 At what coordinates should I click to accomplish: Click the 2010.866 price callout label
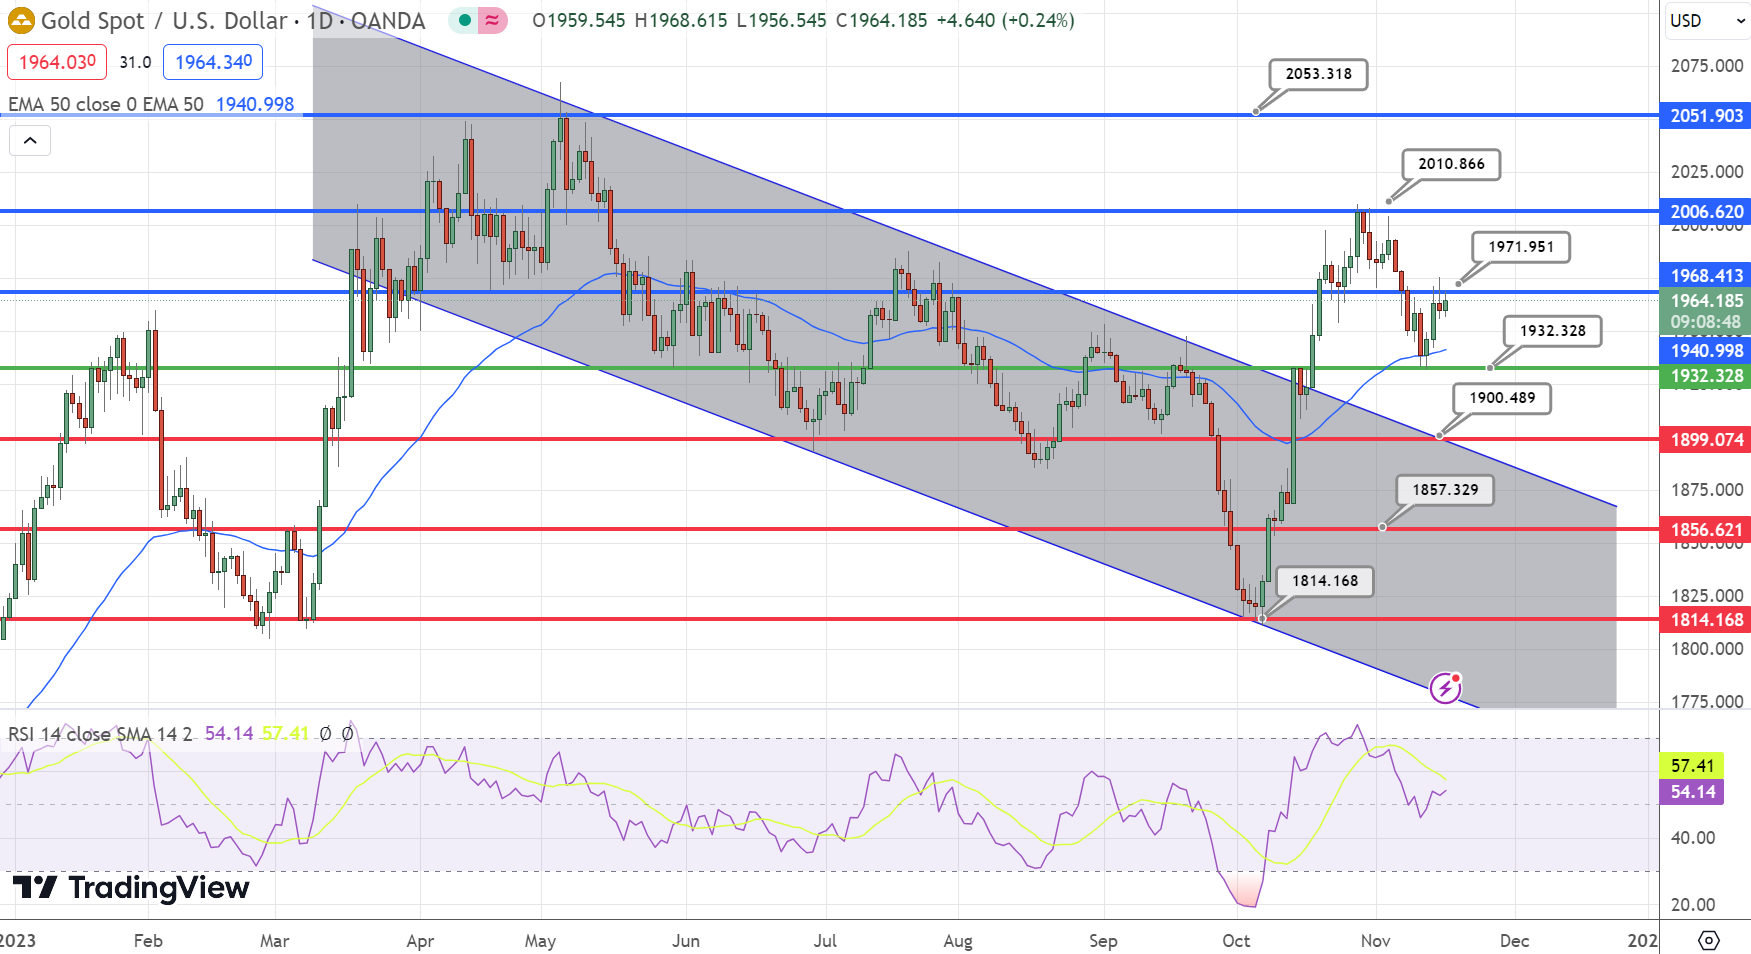(x=1451, y=164)
